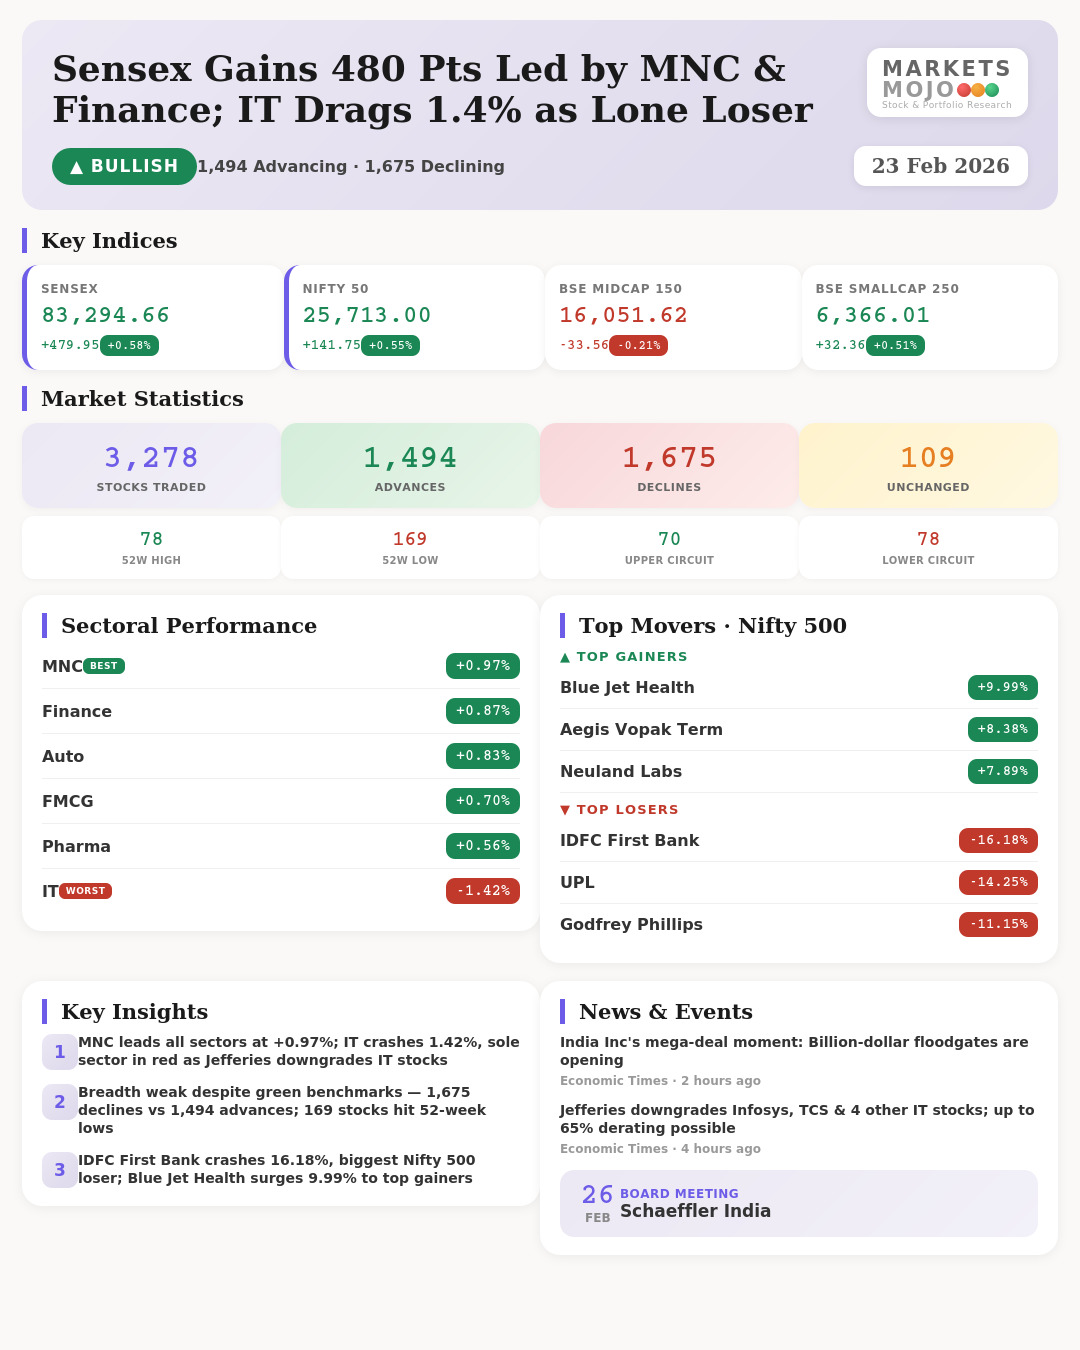Image resolution: width=1080 pixels, height=1350 pixels.
Task: Click the 1,675 Declines statistic tile
Action: pyautogui.click(x=669, y=466)
